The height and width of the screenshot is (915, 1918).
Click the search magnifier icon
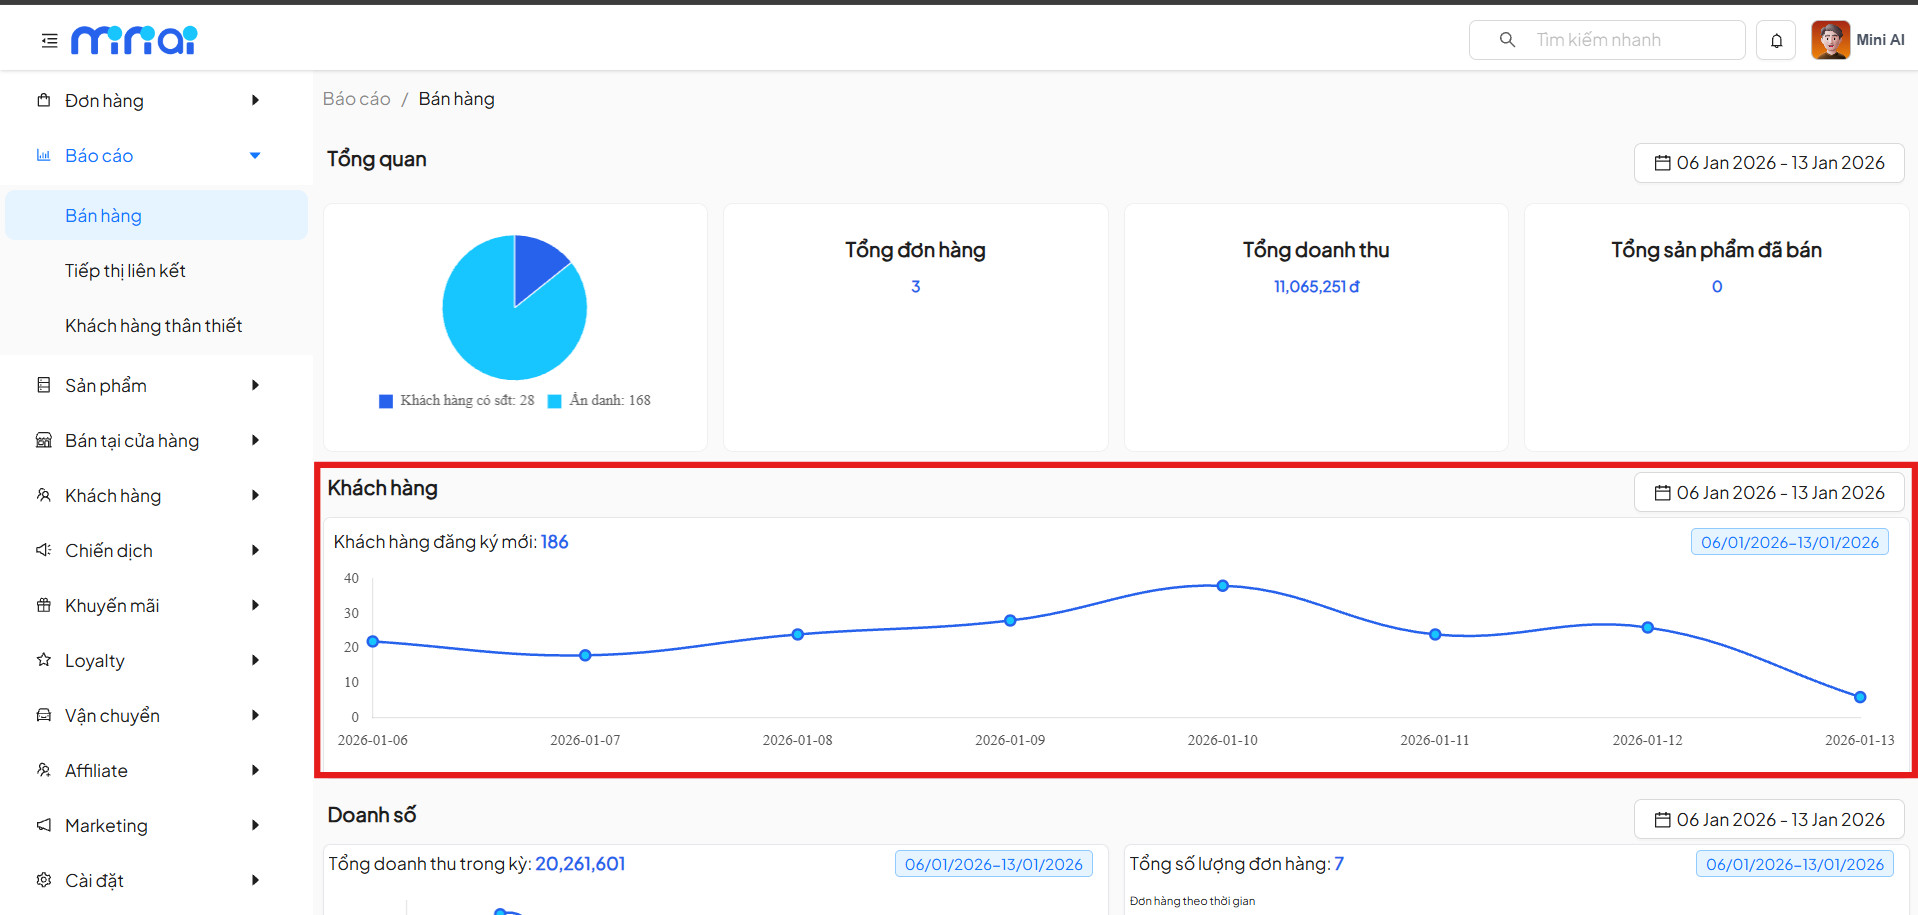tap(1507, 40)
